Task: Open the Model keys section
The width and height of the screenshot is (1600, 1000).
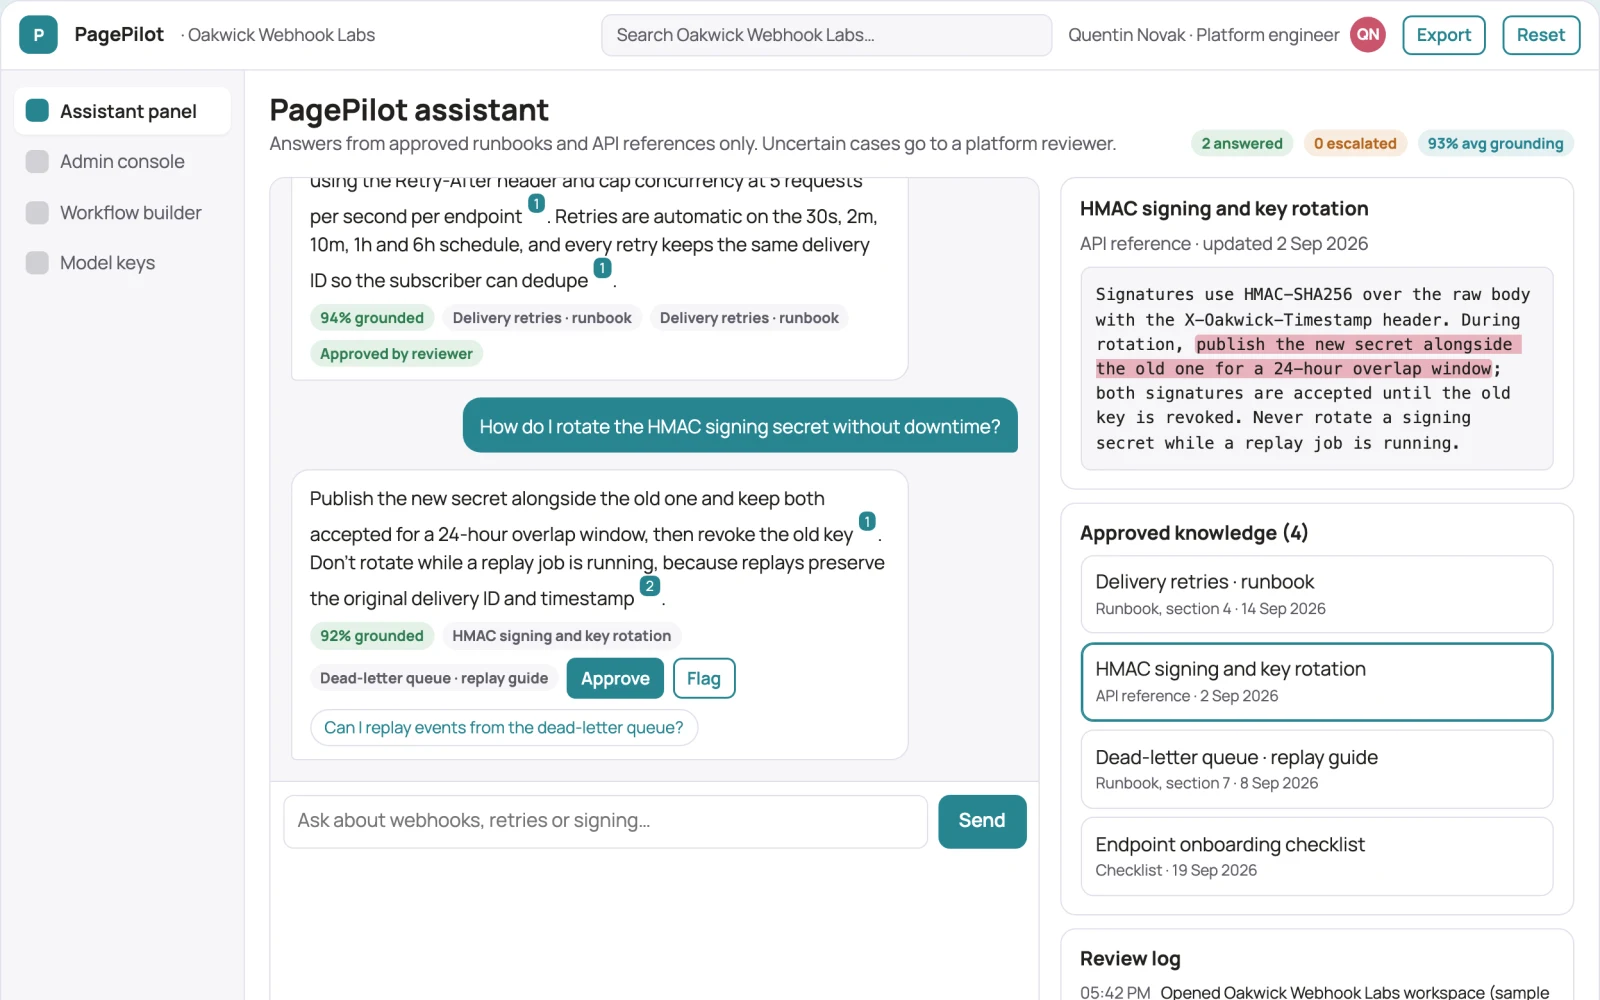Action: pos(122,263)
